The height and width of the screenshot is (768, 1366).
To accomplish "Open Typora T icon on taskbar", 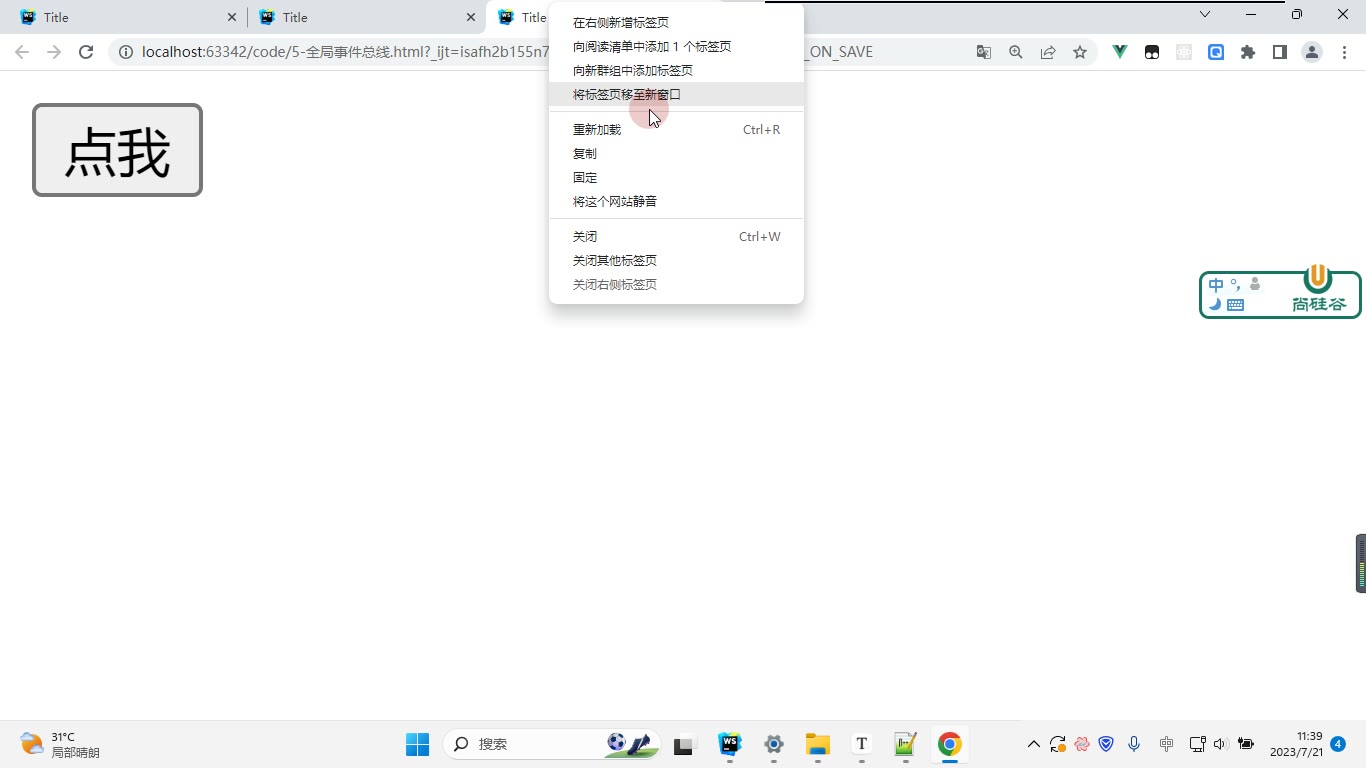I will click(x=862, y=744).
